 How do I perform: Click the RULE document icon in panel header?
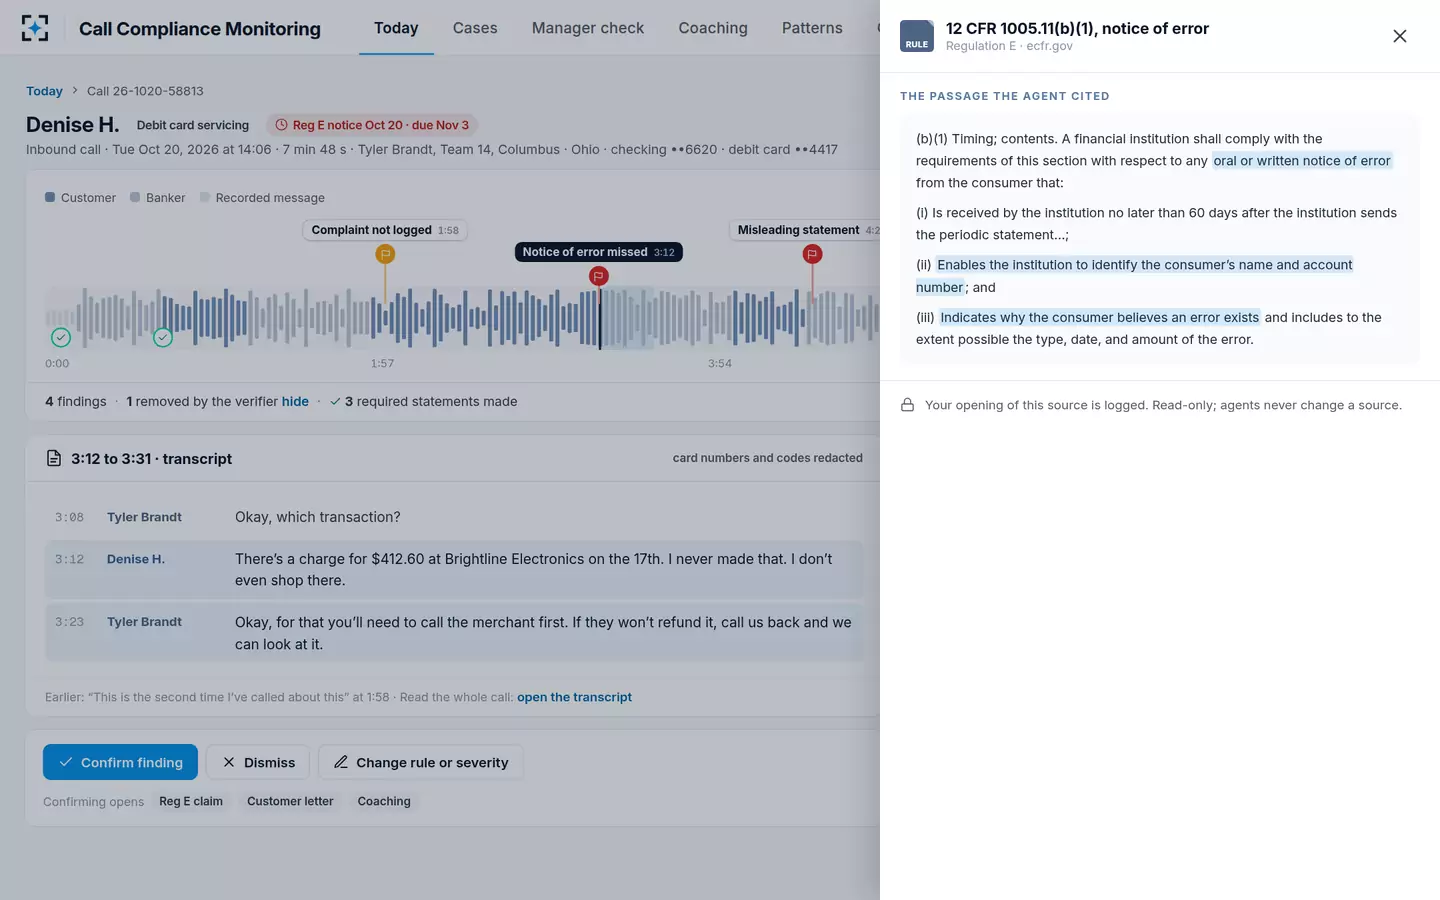coord(917,36)
